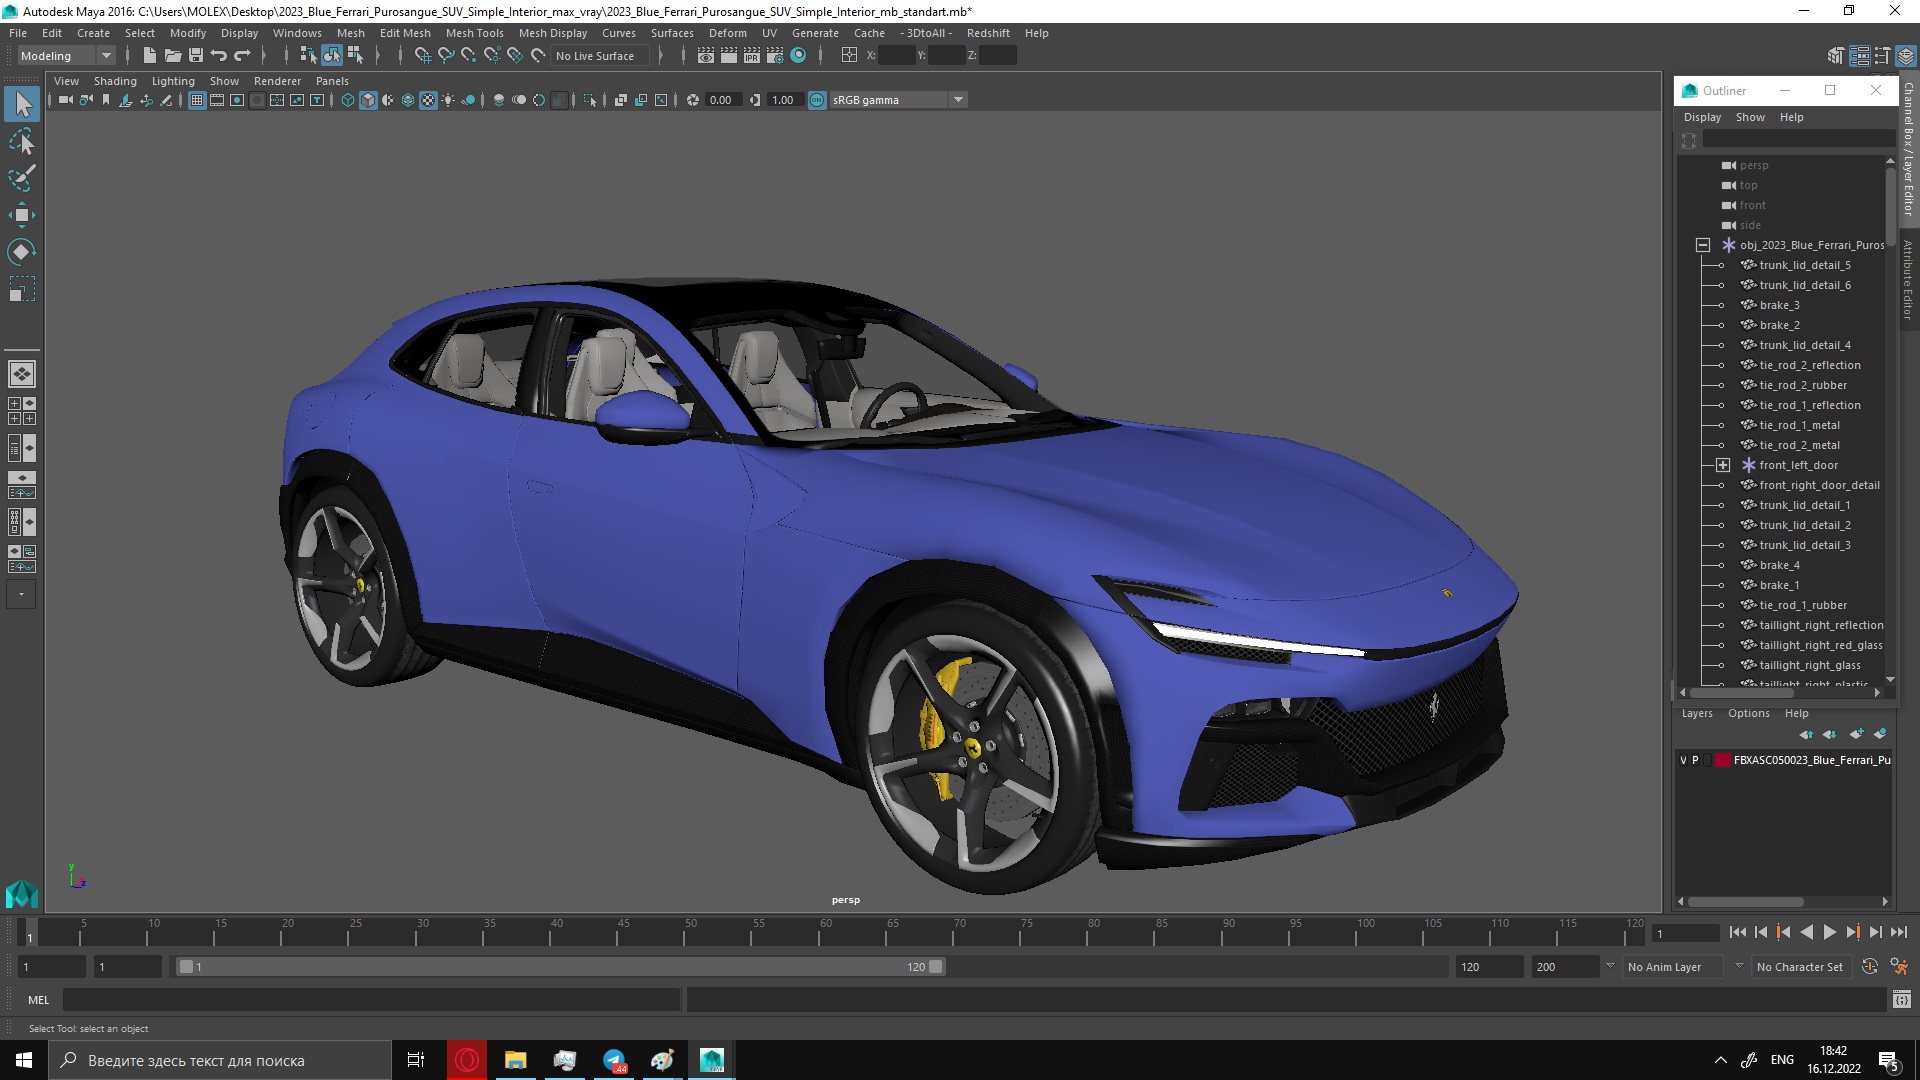
Task: Expand the front_left_door outliner node
Action: point(1723,465)
